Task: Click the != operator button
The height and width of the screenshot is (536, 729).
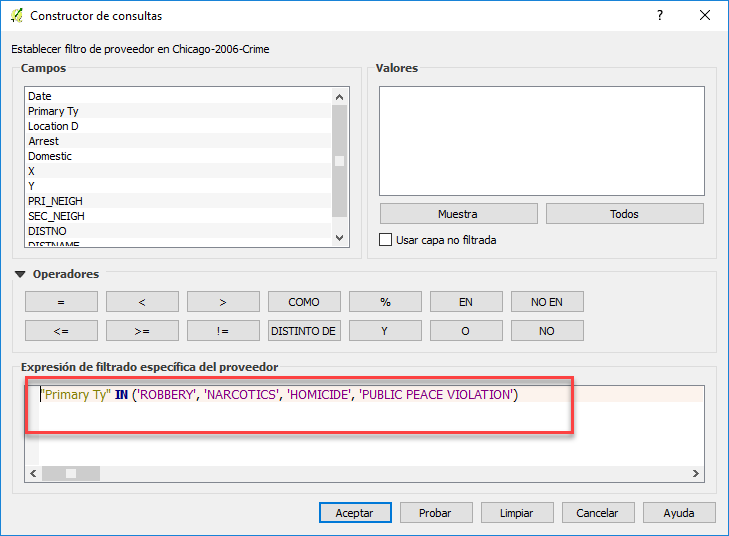Action: click(223, 331)
